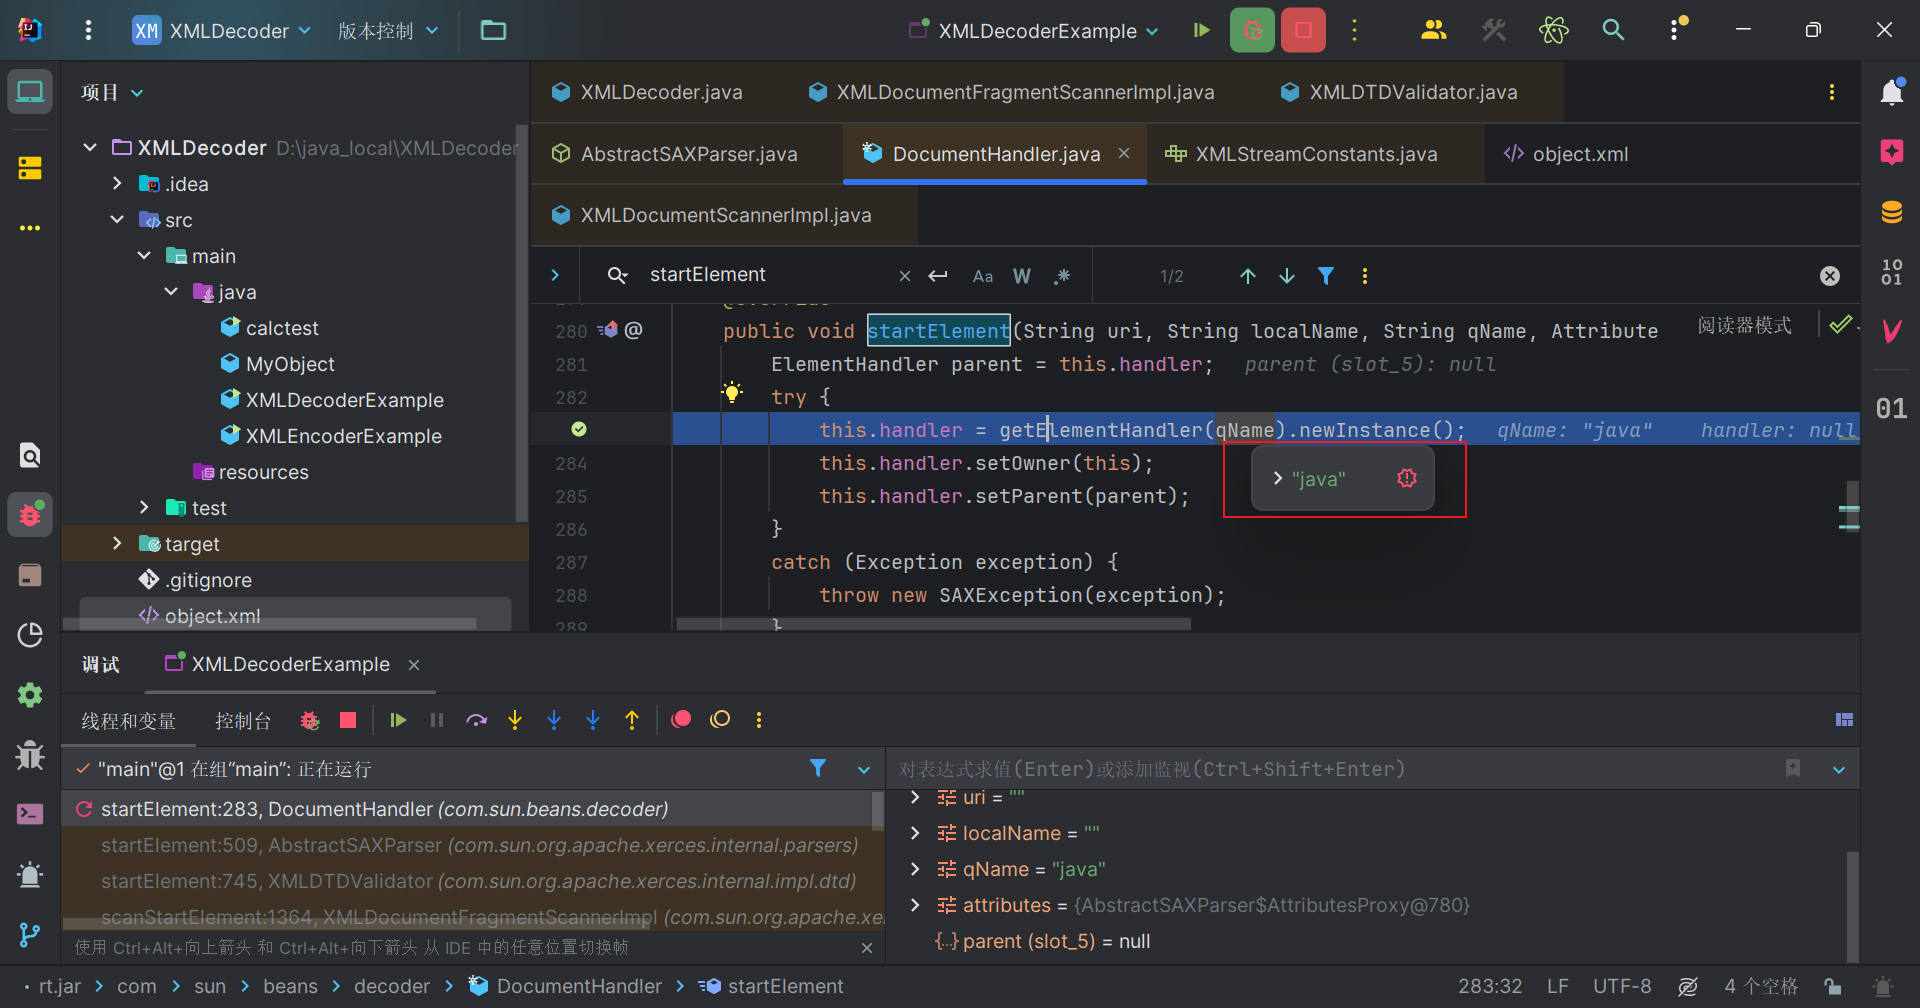Toggle read-only lock icon in status bar
This screenshot has height=1008, width=1920.
1832,986
